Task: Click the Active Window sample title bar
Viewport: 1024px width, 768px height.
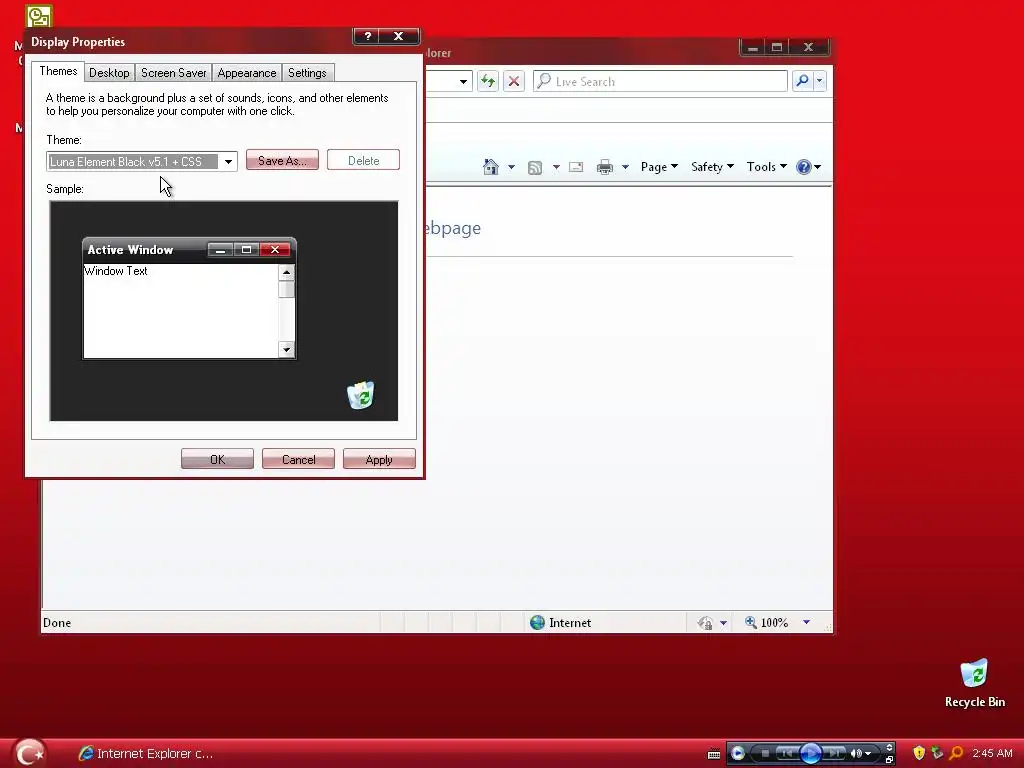Action: pyautogui.click(x=189, y=250)
